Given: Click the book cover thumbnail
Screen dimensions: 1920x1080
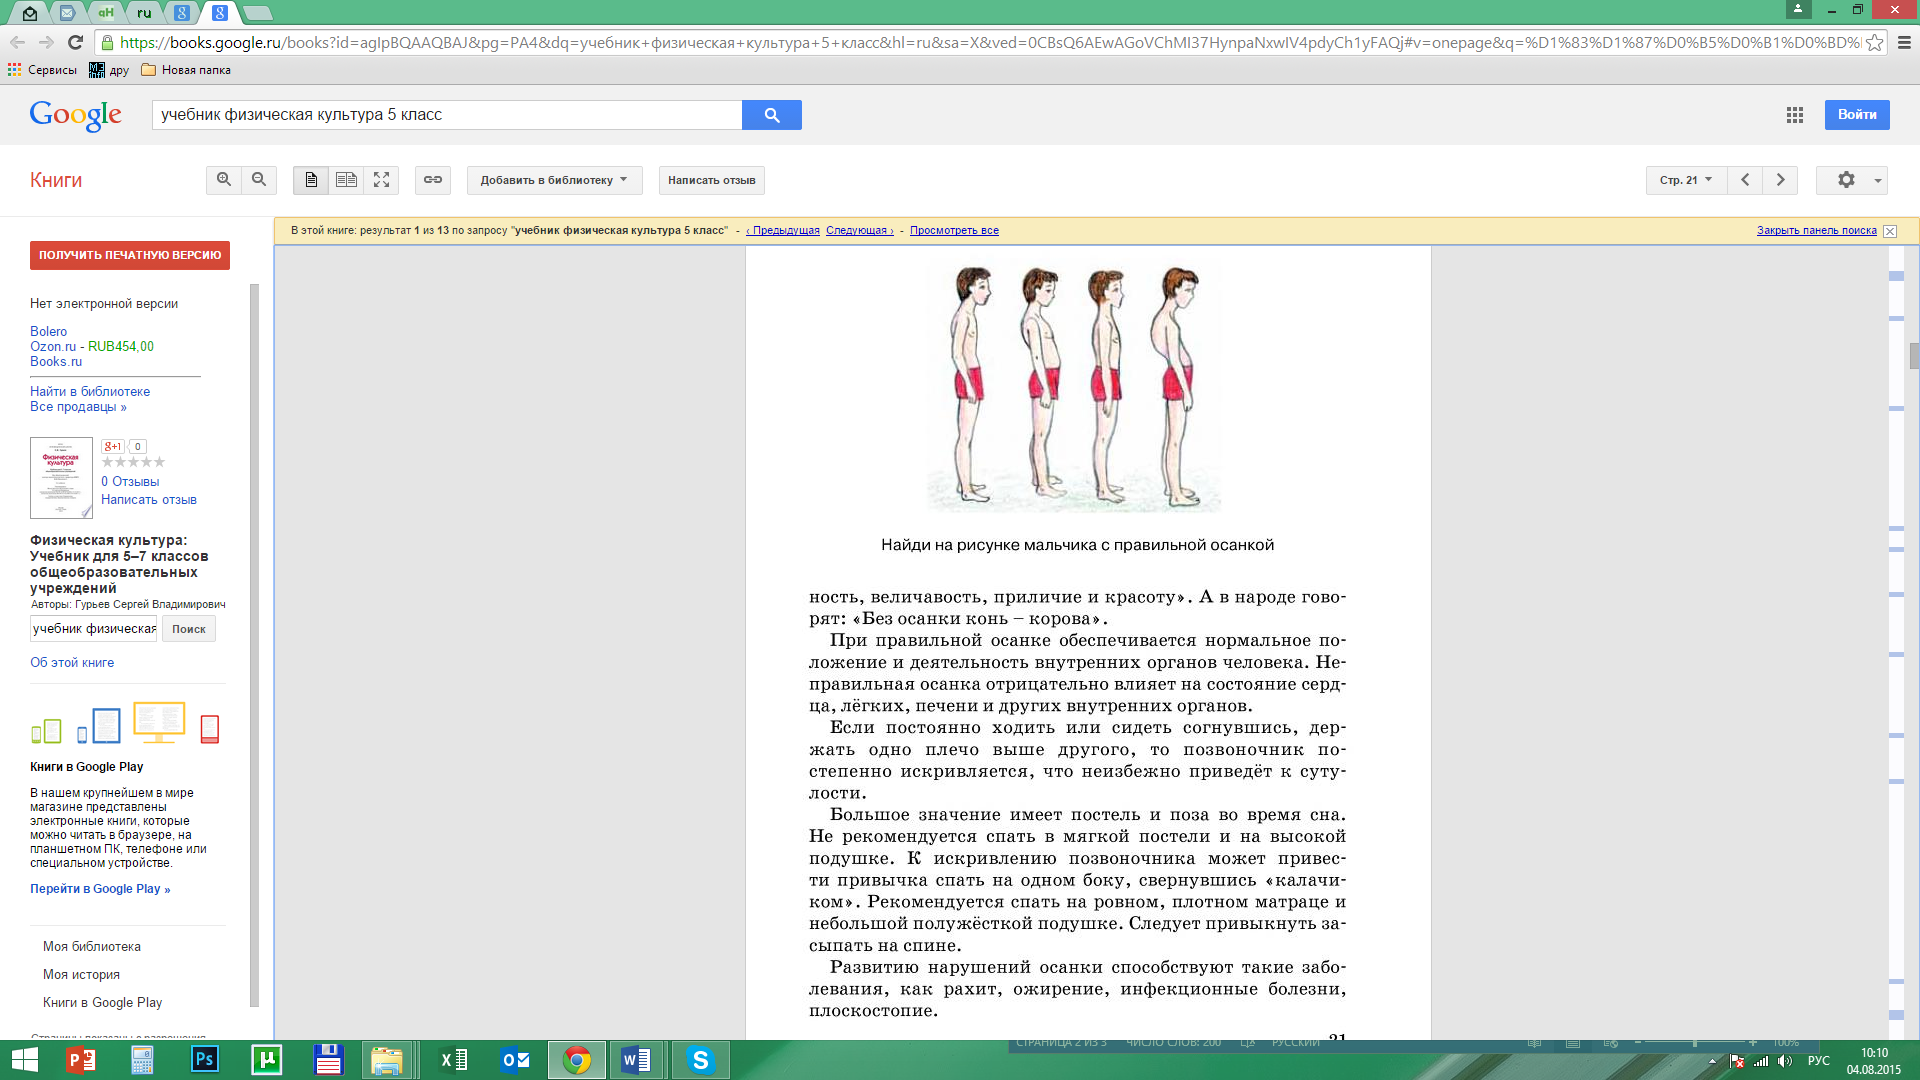Looking at the screenshot, I should click(61, 478).
